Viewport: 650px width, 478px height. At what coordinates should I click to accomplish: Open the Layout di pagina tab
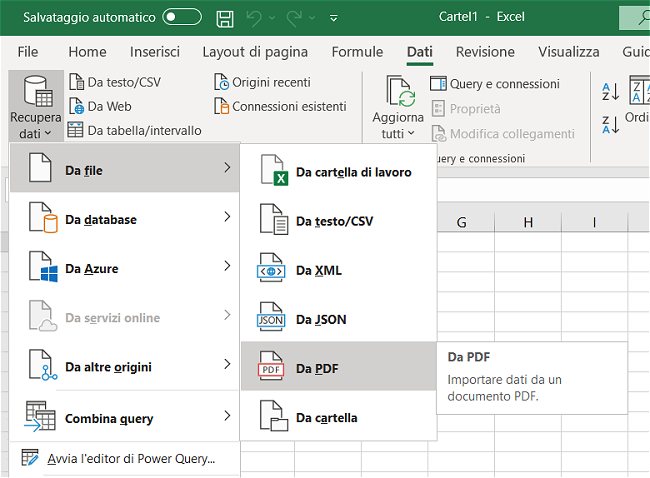click(255, 52)
